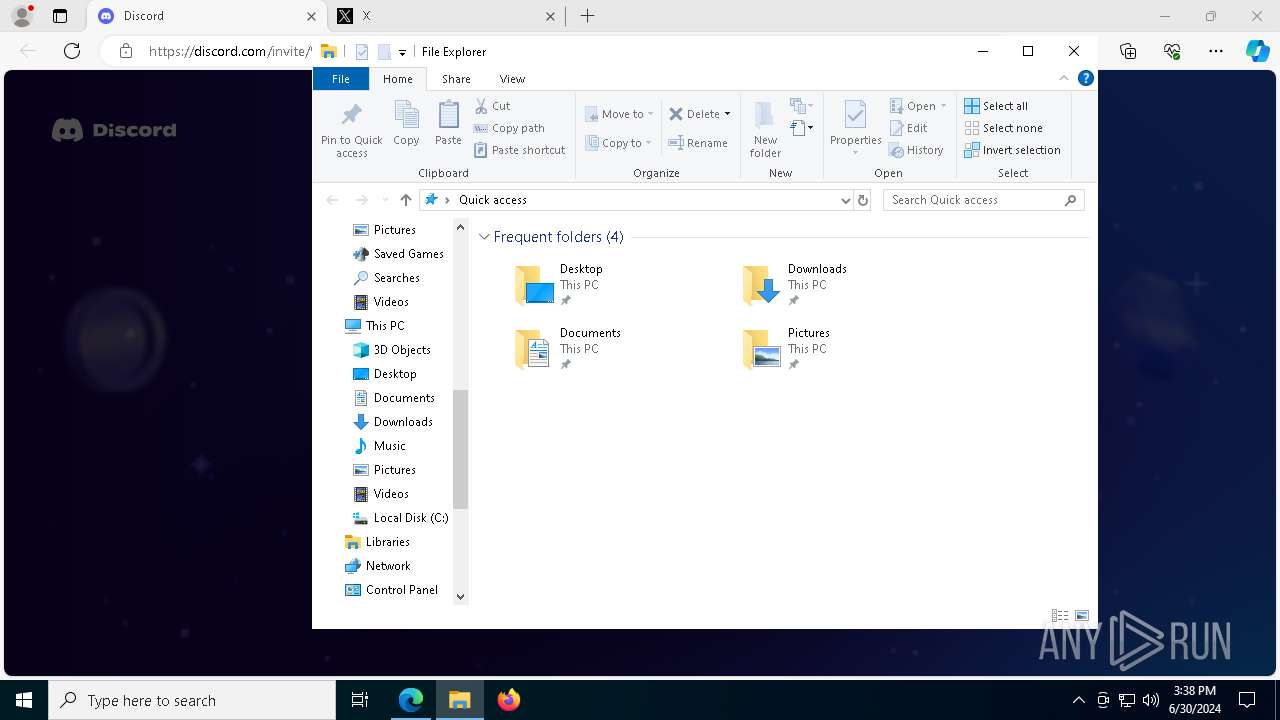
Task: Open the File menu tab
Action: click(x=341, y=79)
